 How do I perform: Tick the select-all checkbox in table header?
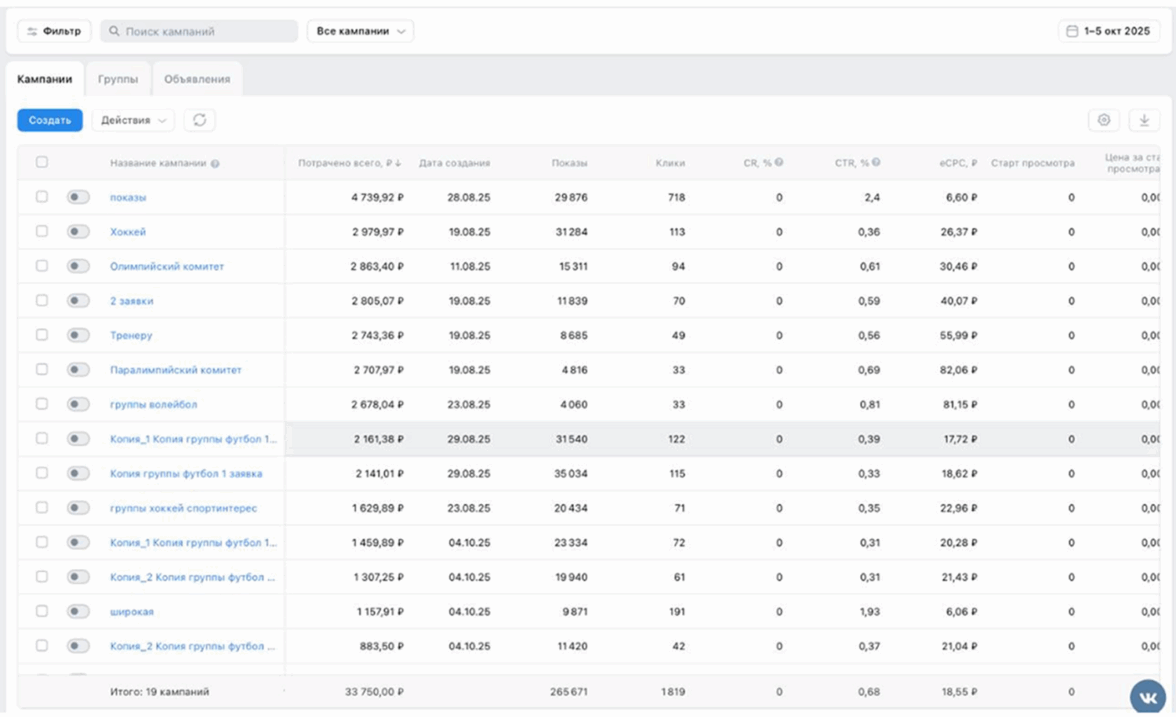pos(42,162)
